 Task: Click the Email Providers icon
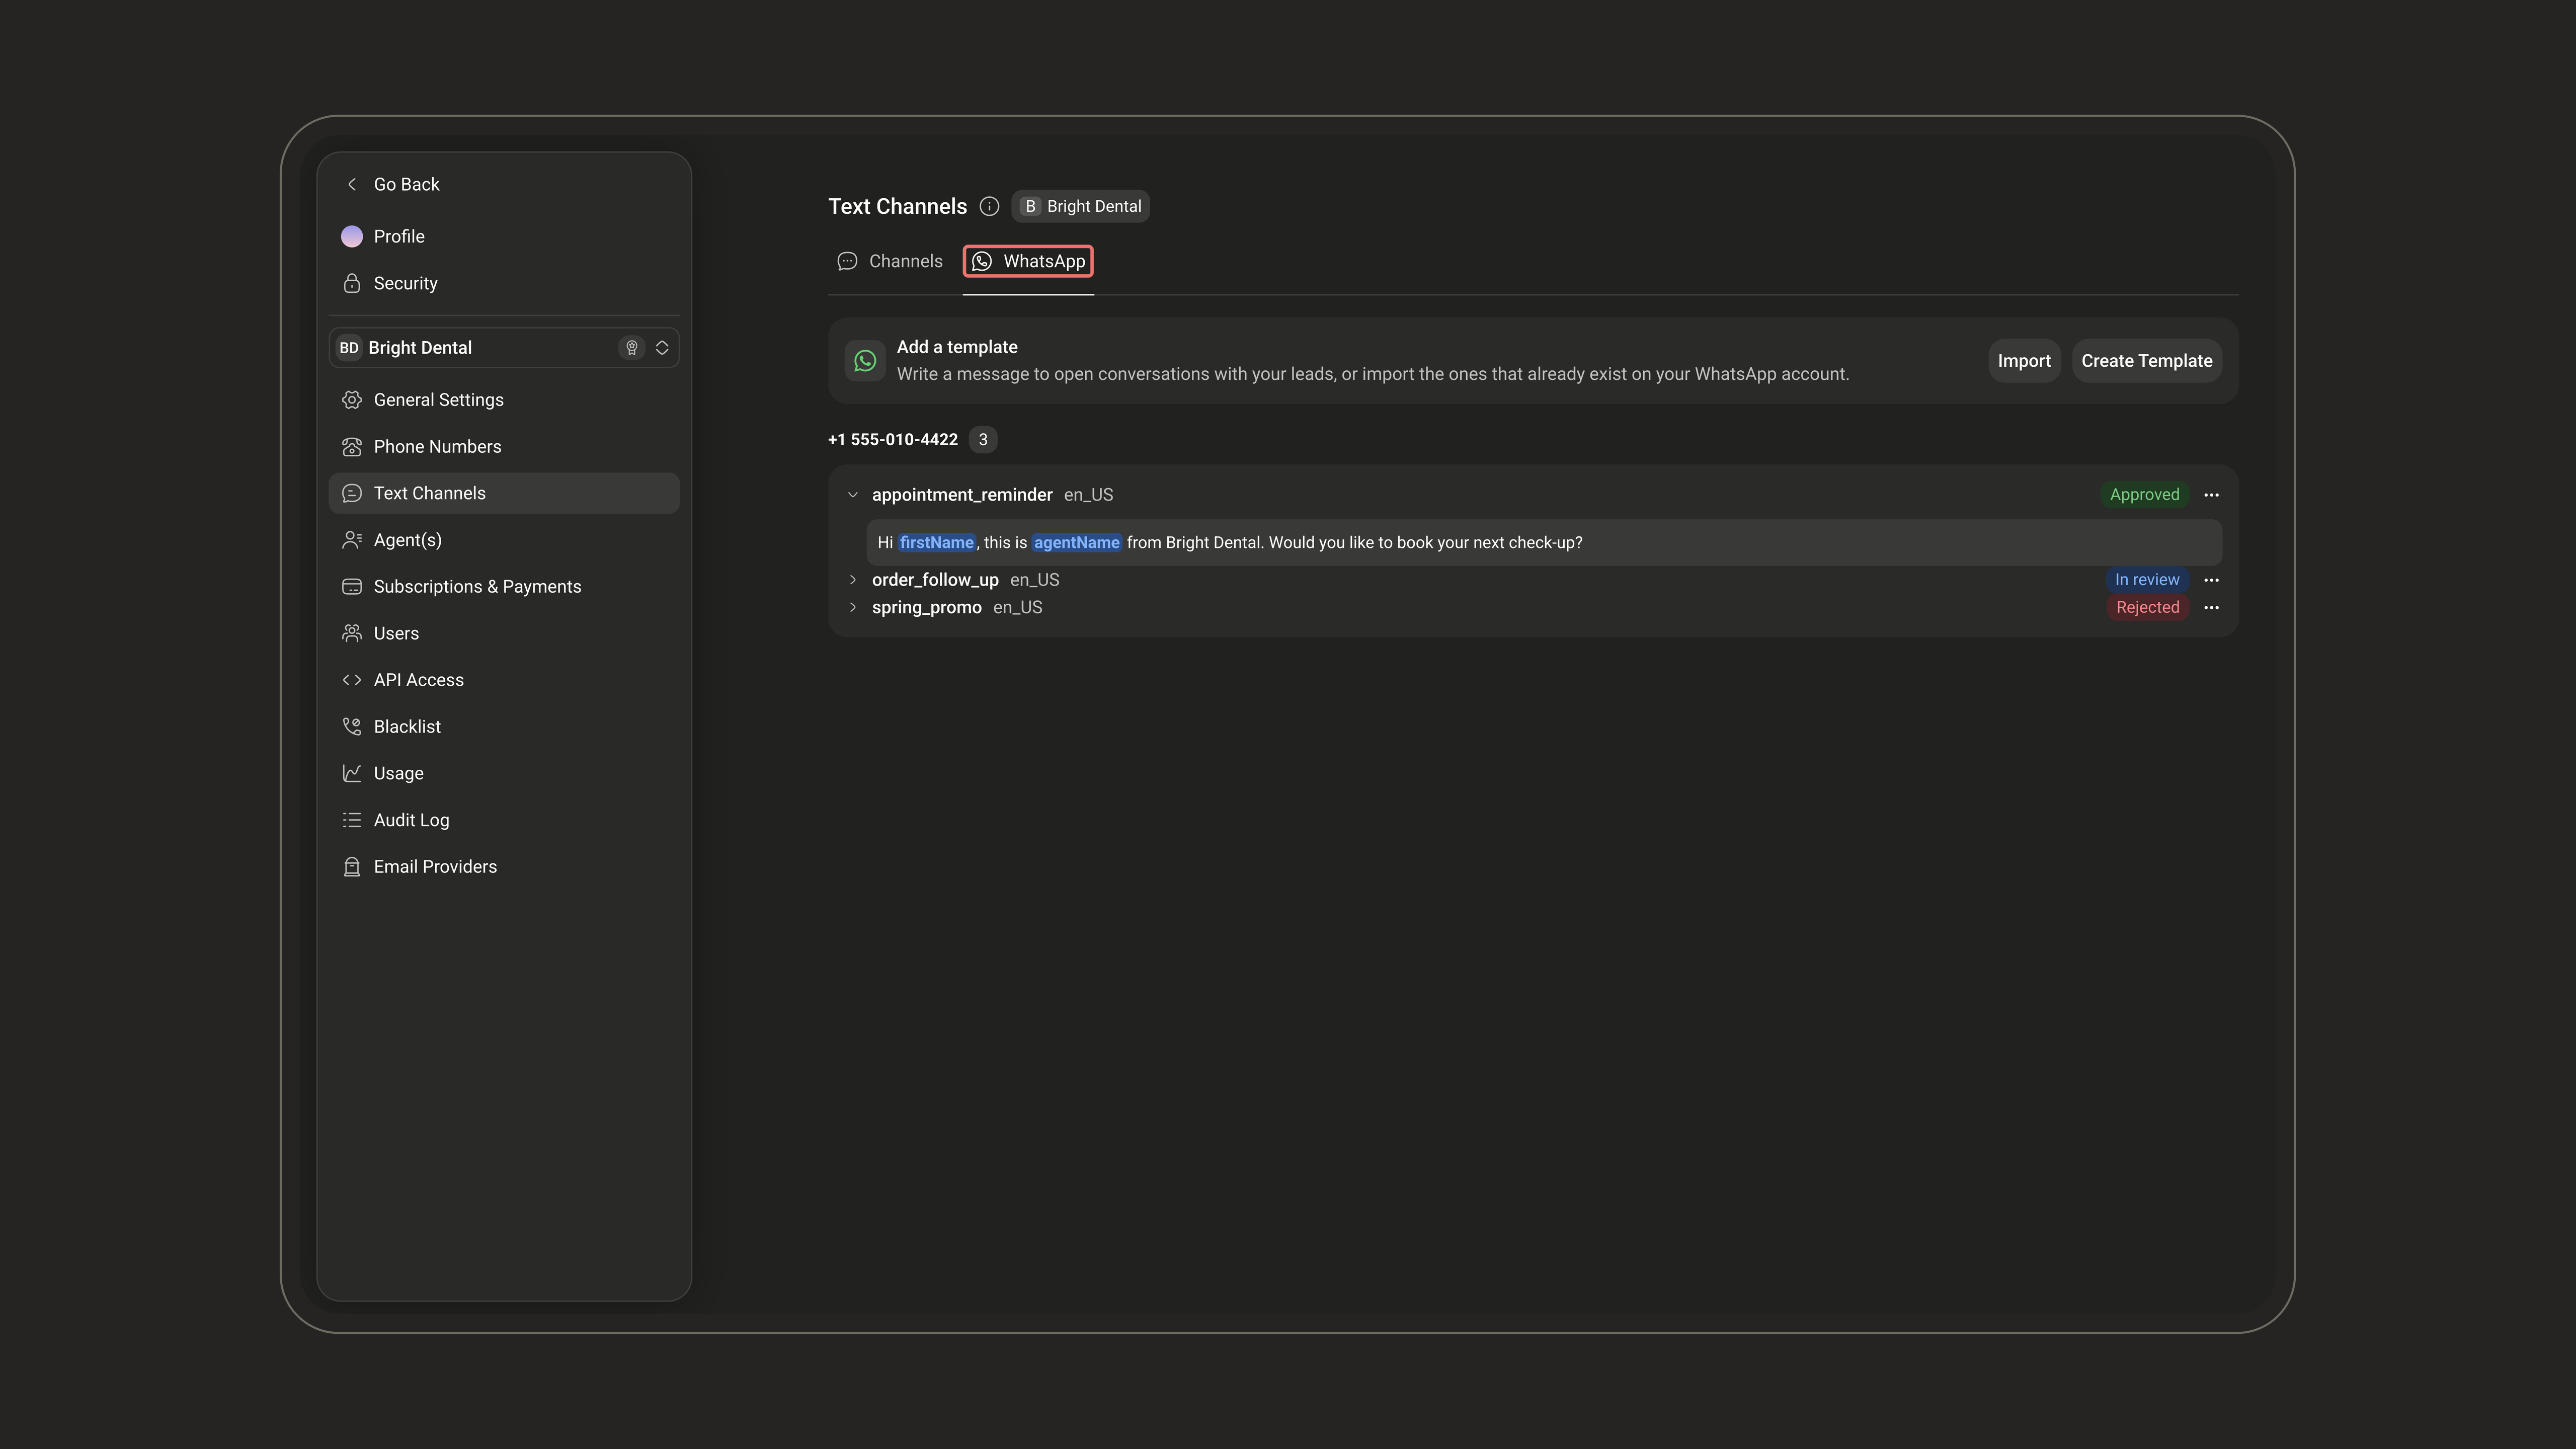click(x=351, y=866)
